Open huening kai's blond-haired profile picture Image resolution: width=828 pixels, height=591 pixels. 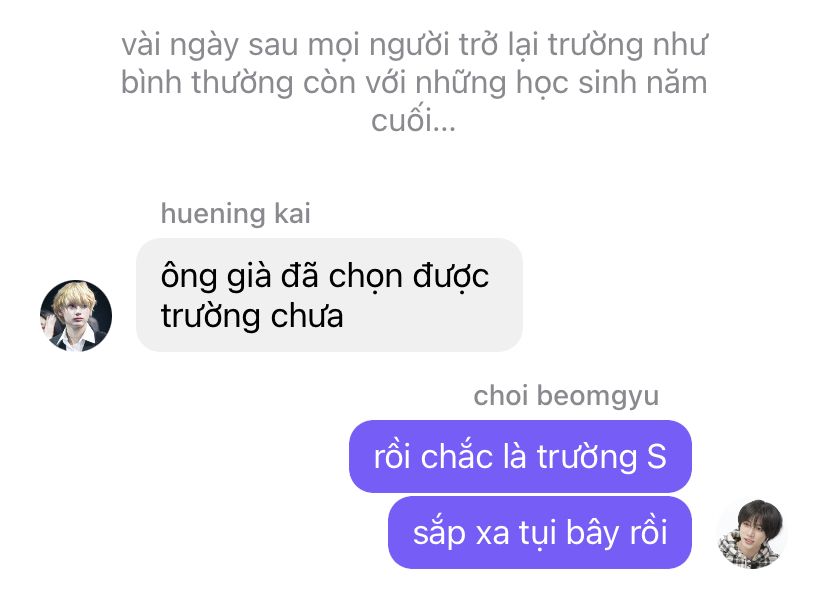[76, 316]
